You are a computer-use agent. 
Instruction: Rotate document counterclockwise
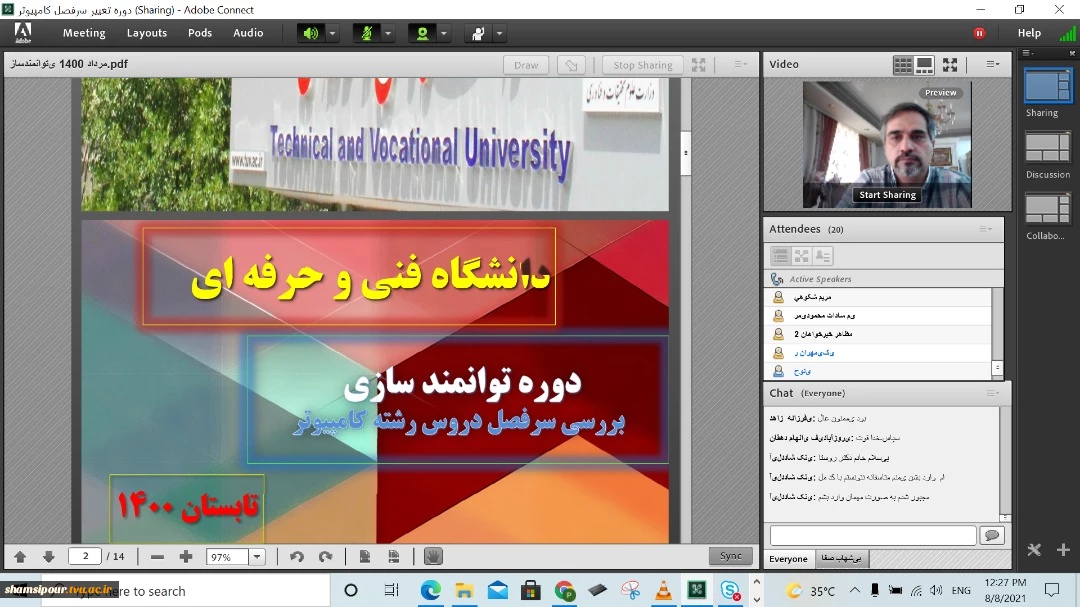(297, 557)
